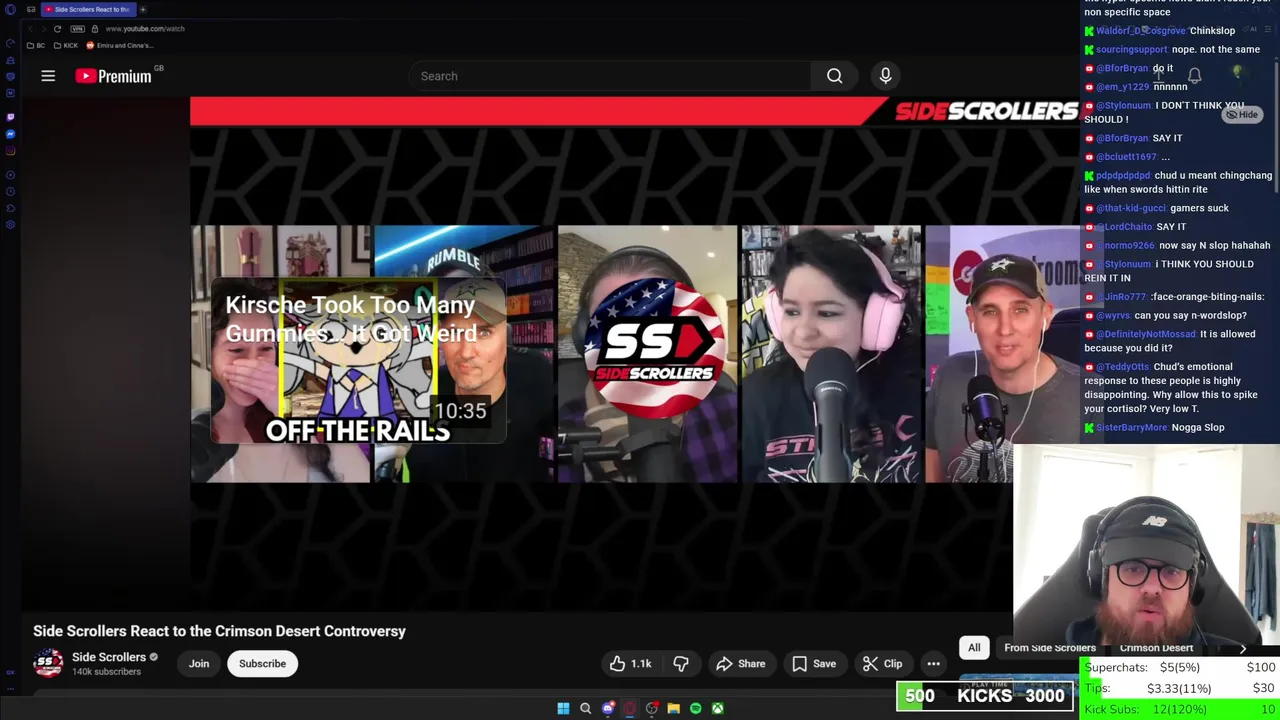Open the Windows Start menu
The height and width of the screenshot is (720, 1280).
(563, 709)
